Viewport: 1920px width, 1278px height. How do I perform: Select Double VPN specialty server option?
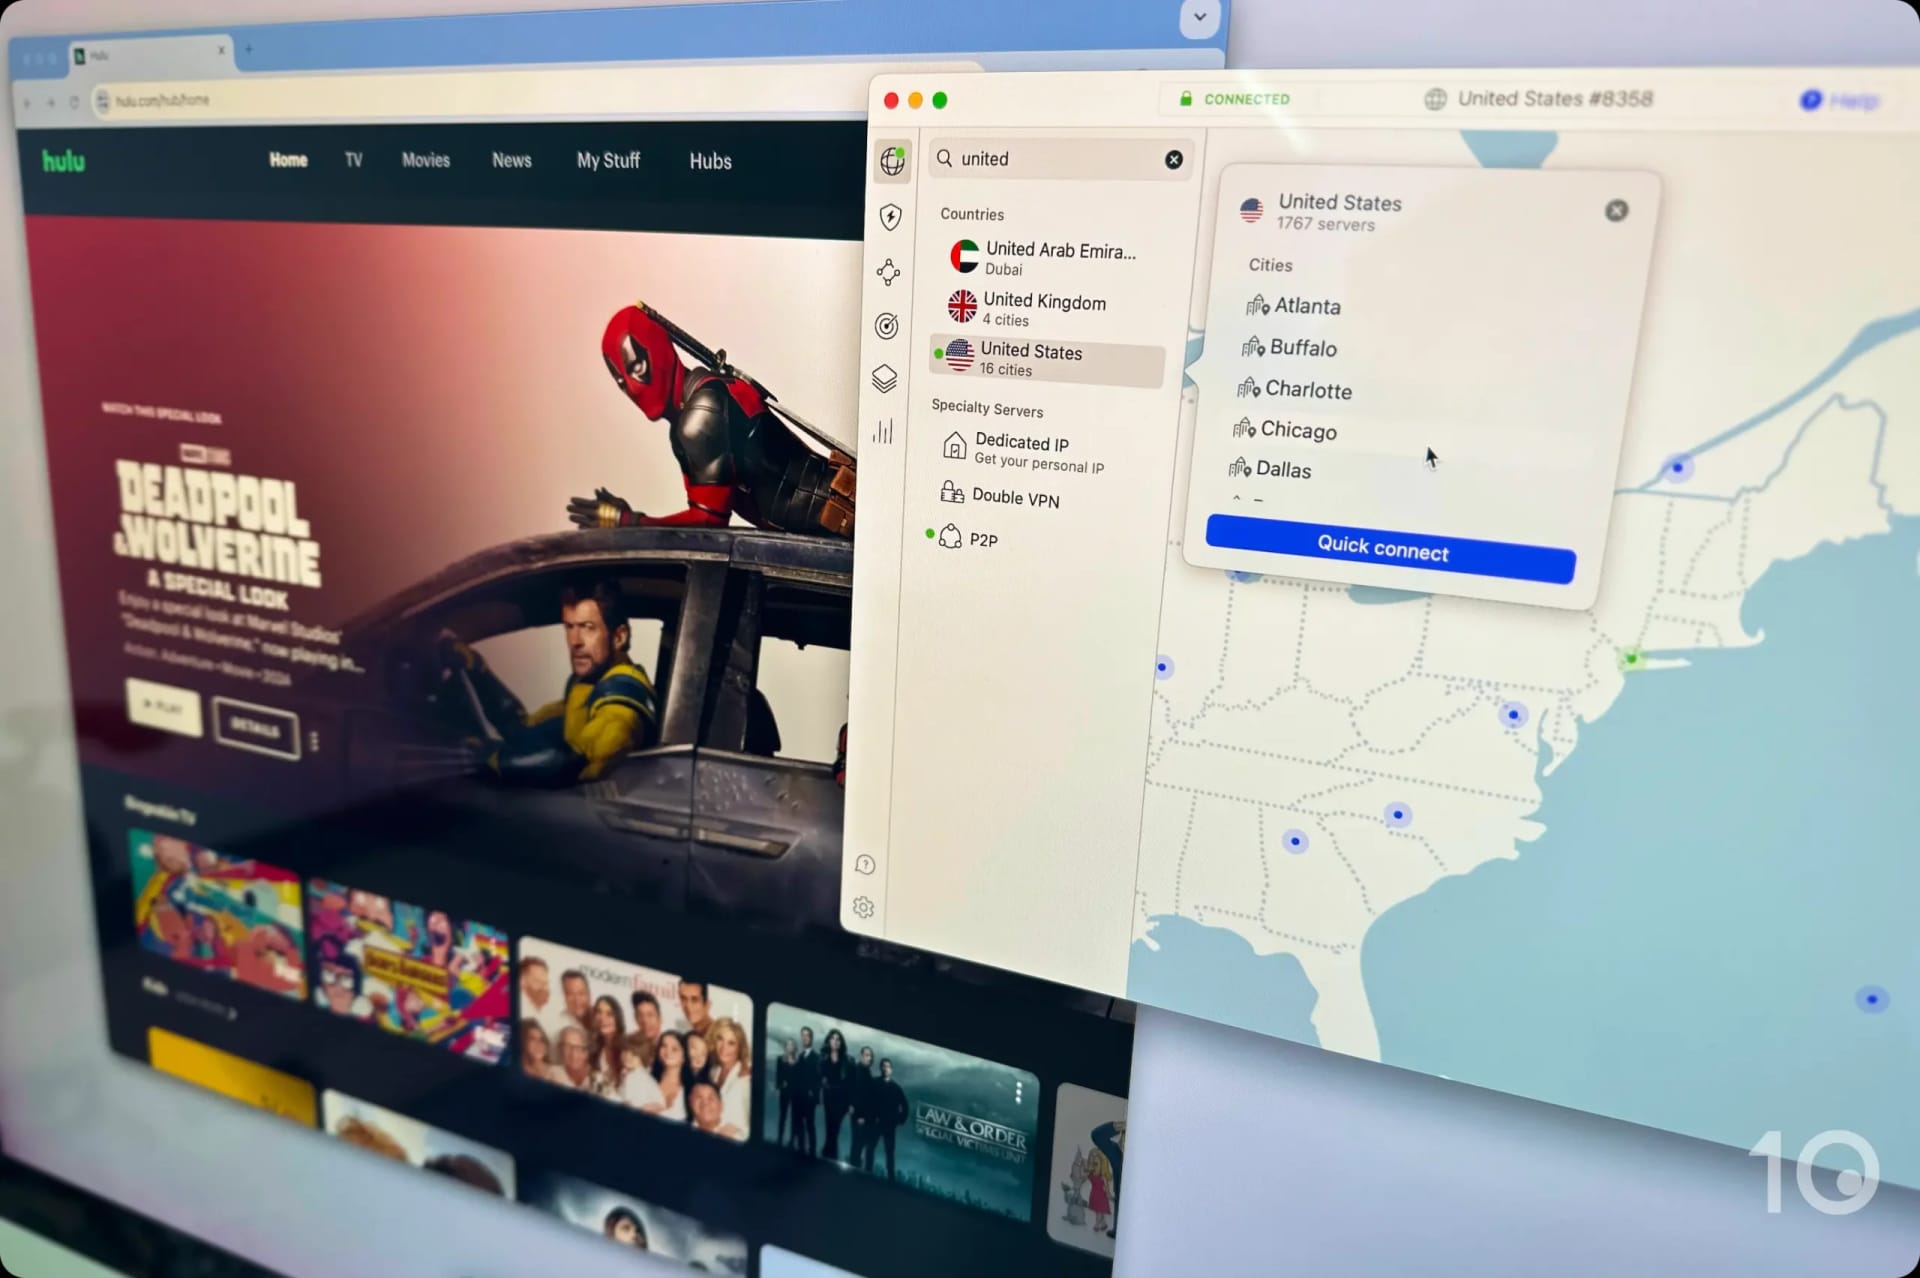tap(1014, 496)
